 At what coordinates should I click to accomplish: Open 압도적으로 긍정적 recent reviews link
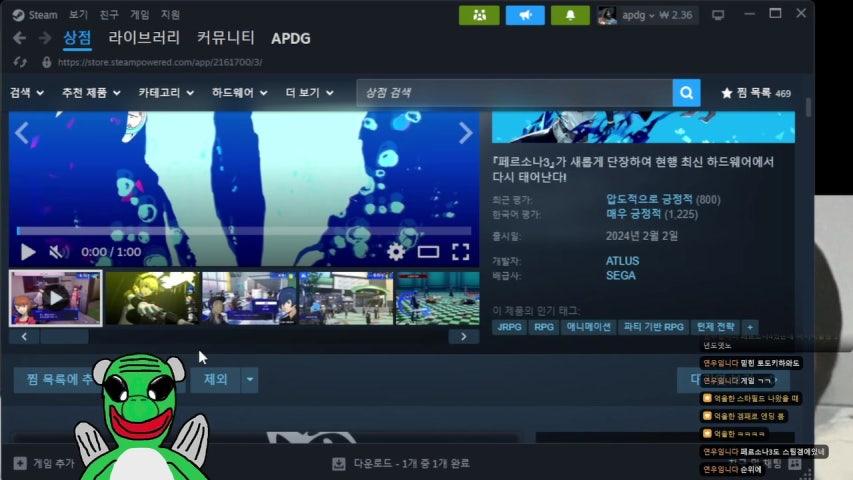click(x=649, y=199)
